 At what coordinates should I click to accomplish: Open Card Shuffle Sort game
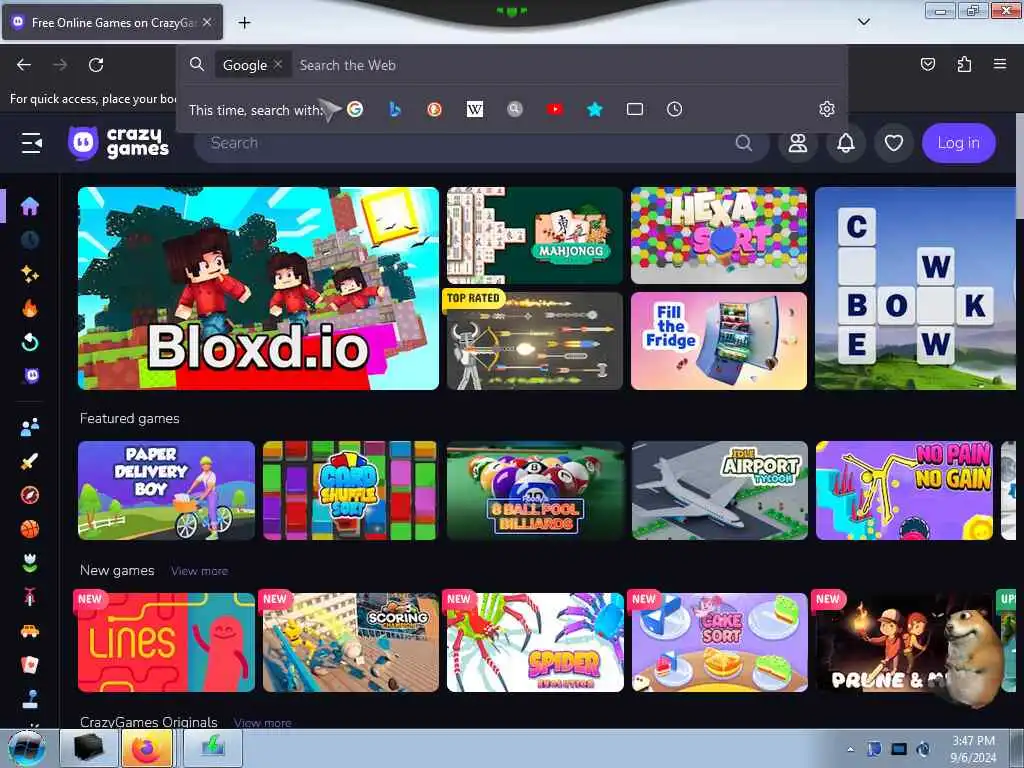coord(350,490)
